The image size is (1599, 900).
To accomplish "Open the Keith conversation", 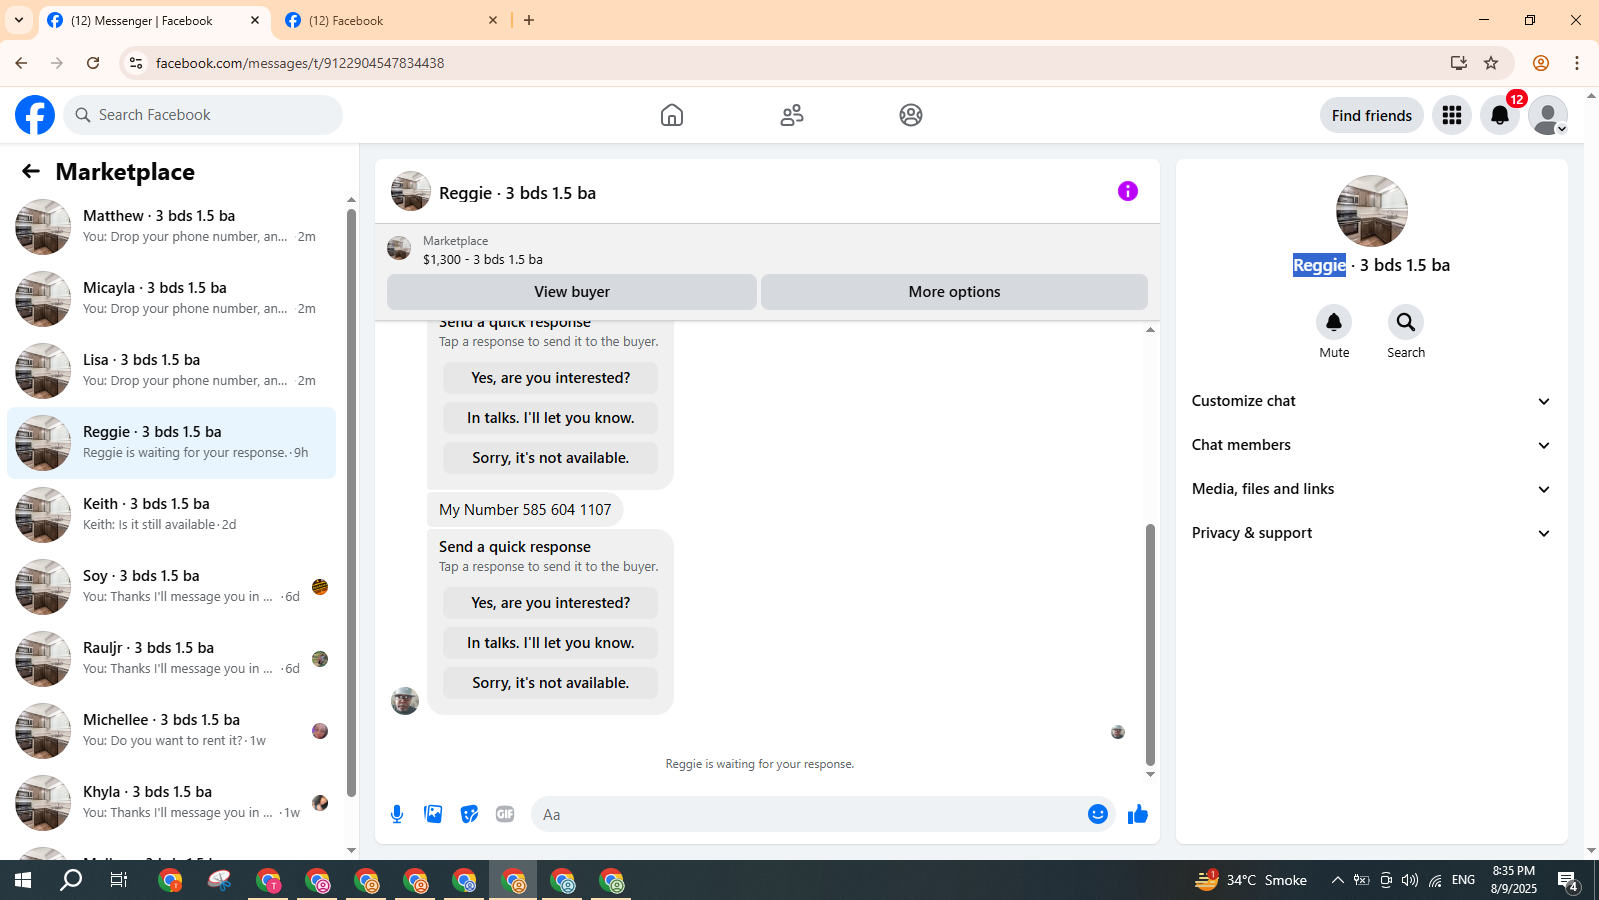I will (172, 515).
